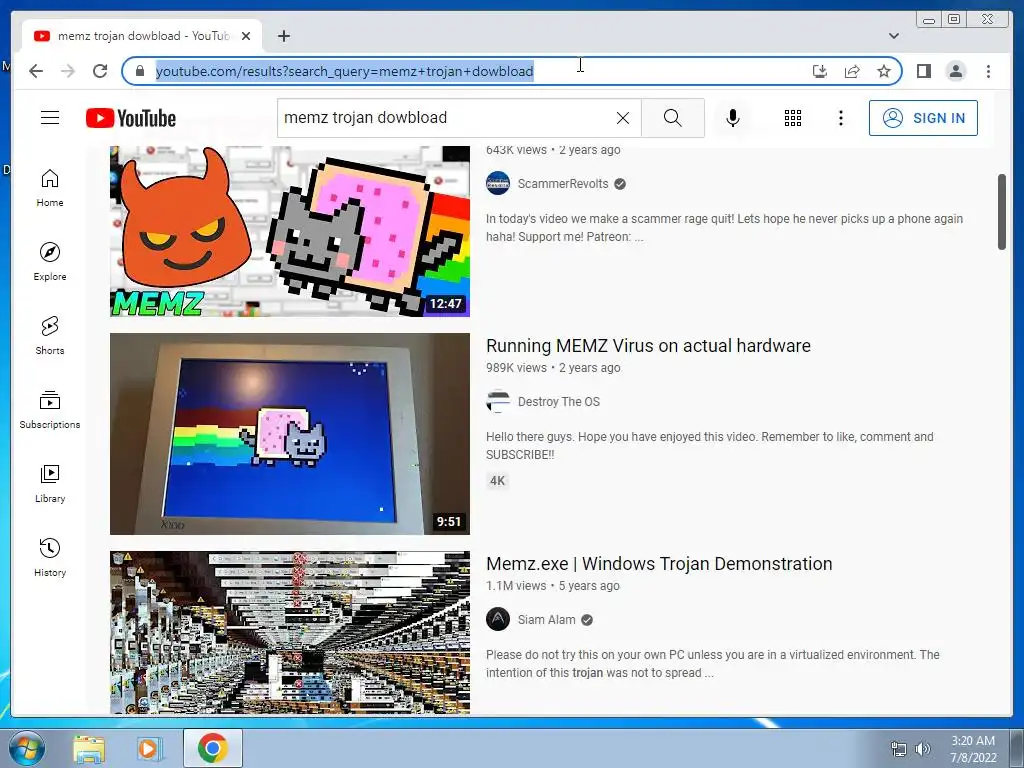
Task: Play the 9:51 MEMZ hardware thumbnail
Action: 289,434
